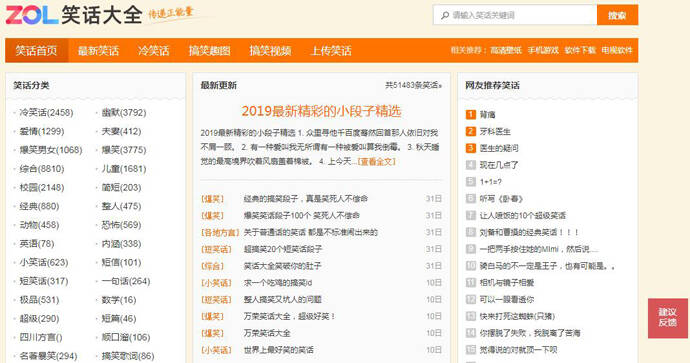
Task: Open category 爆笑男女(1068)
Action: pos(51,150)
